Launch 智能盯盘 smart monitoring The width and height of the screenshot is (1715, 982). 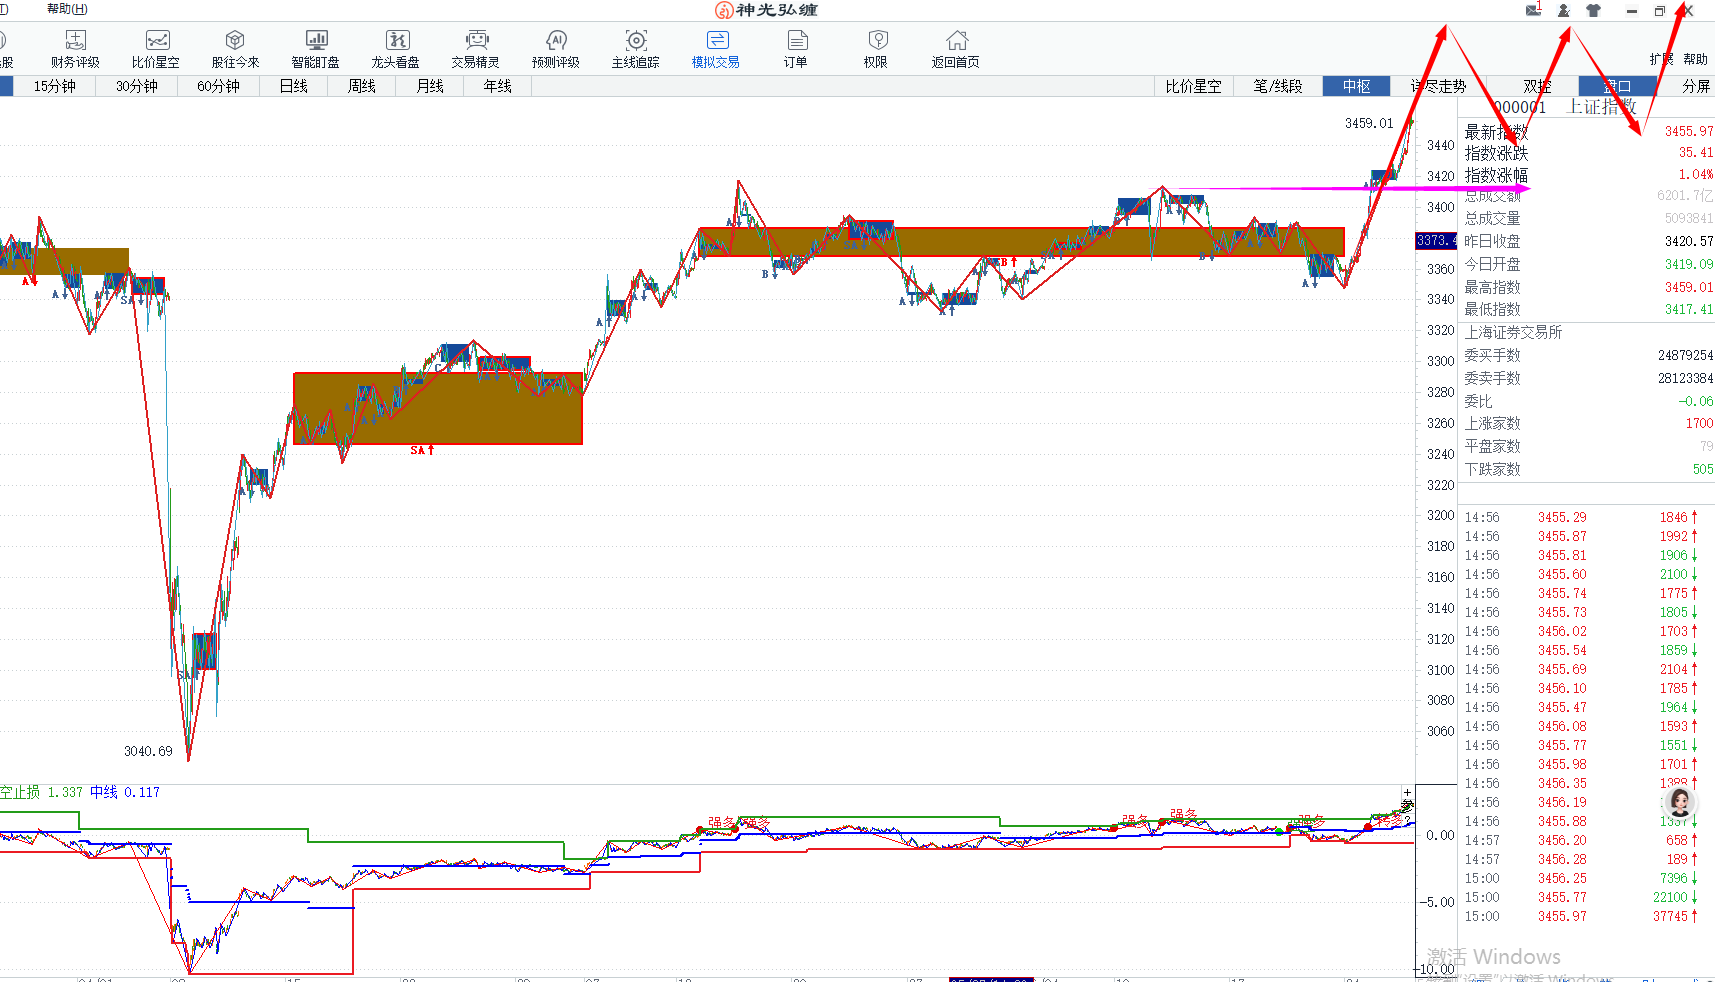[315, 48]
